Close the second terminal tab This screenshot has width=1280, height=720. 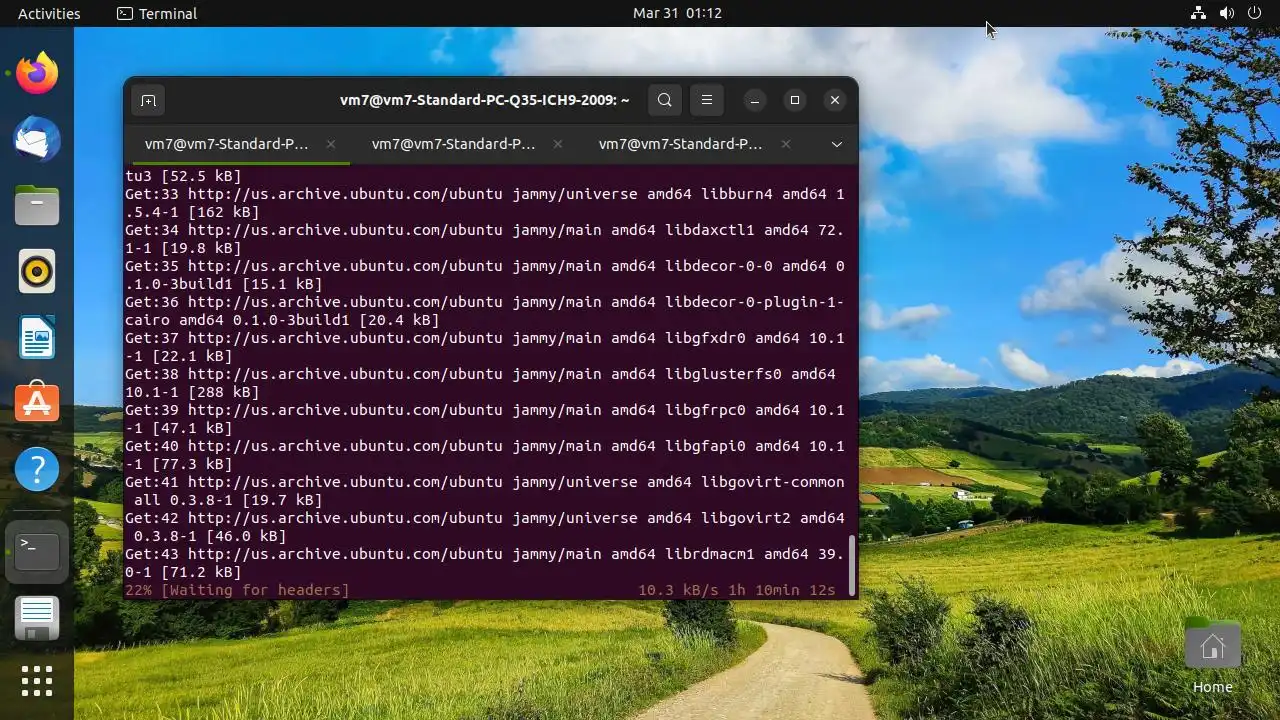[x=558, y=144]
